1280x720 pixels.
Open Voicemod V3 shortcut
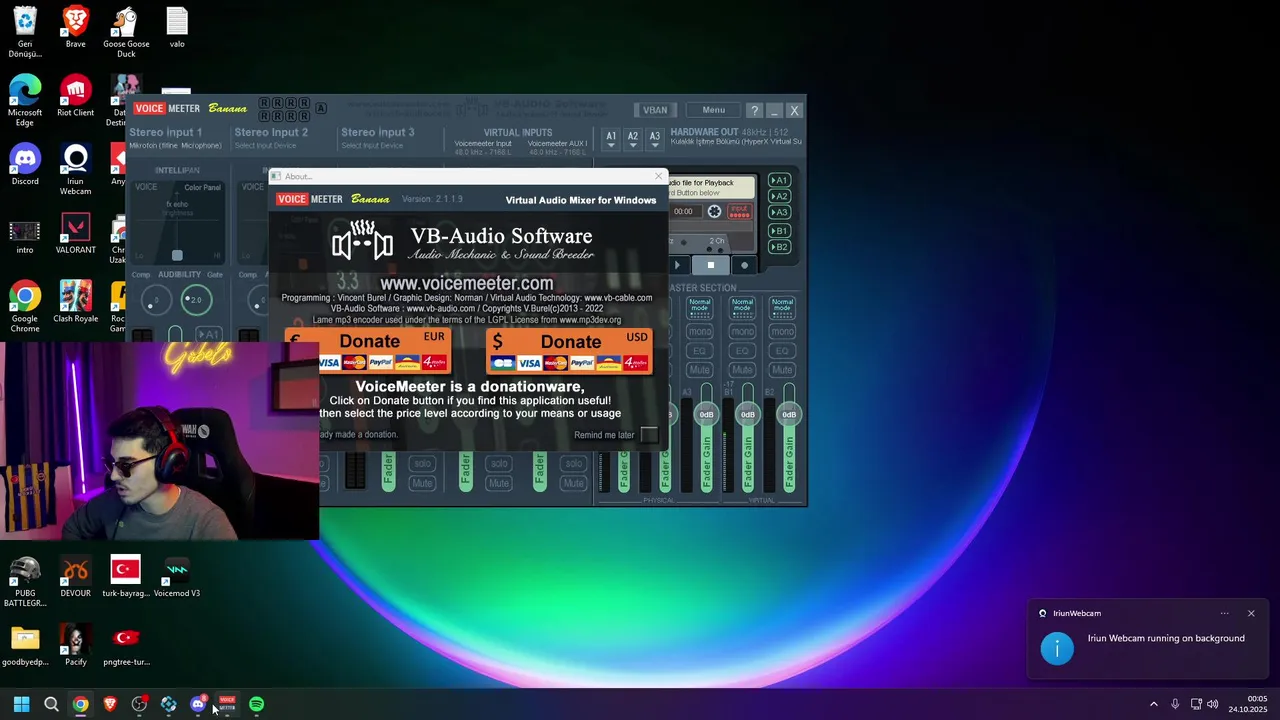pyautogui.click(x=177, y=576)
